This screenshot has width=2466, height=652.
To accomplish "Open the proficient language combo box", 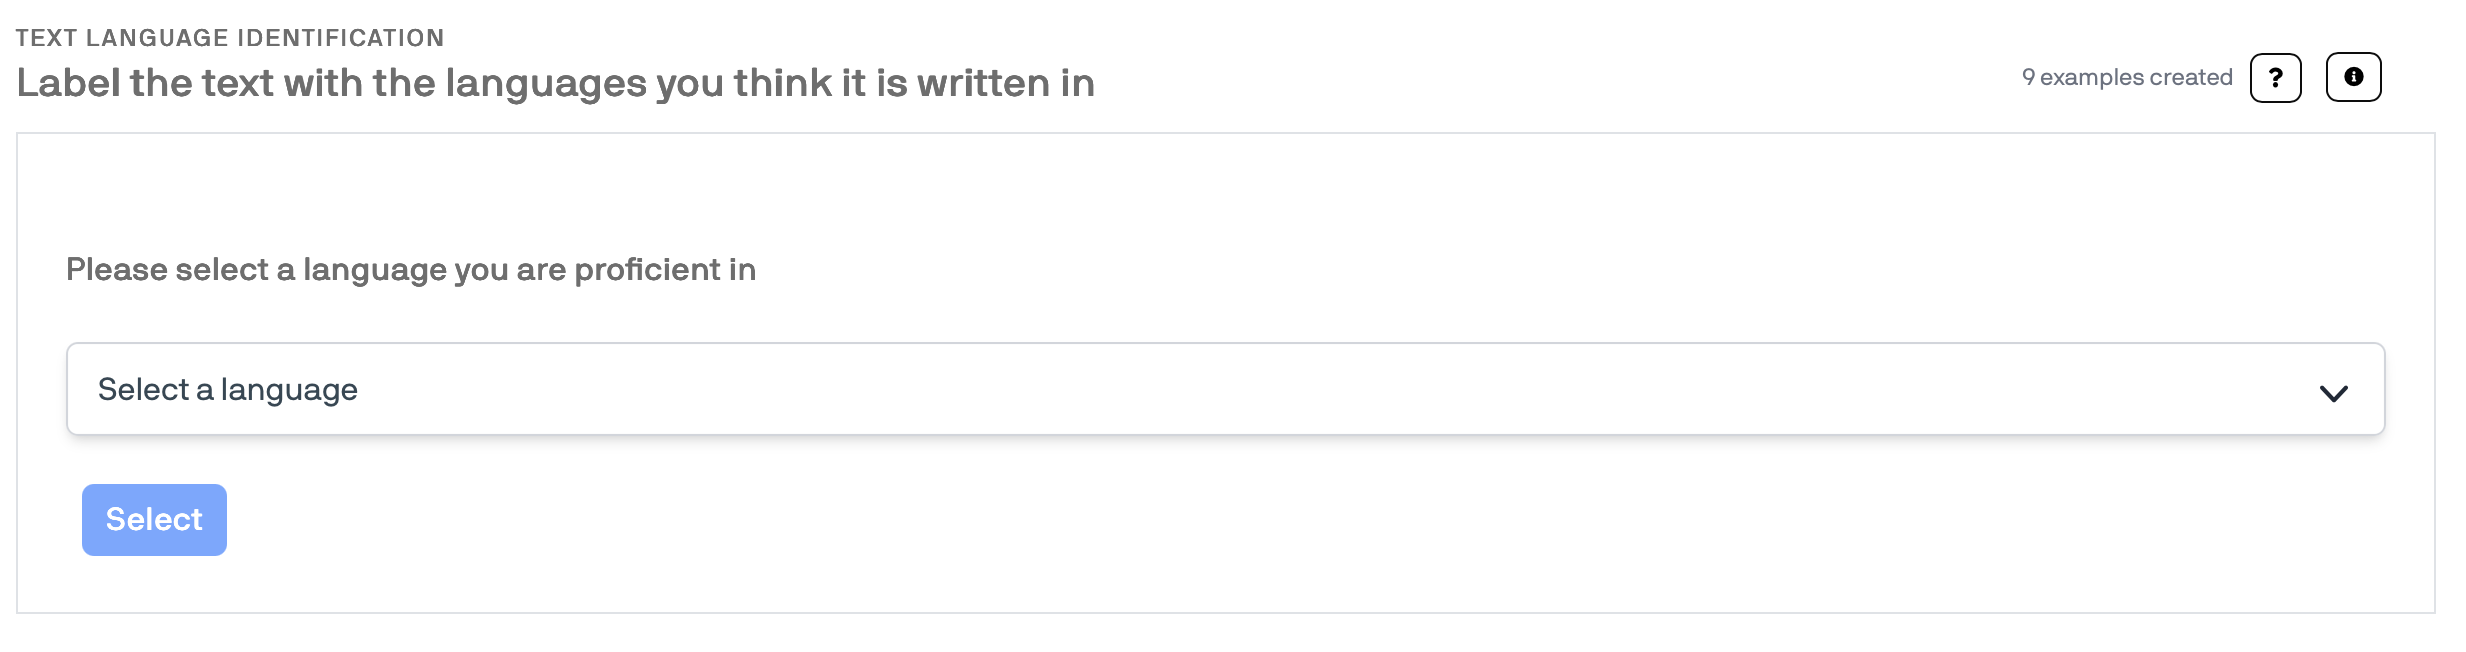I will point(1225,389).
